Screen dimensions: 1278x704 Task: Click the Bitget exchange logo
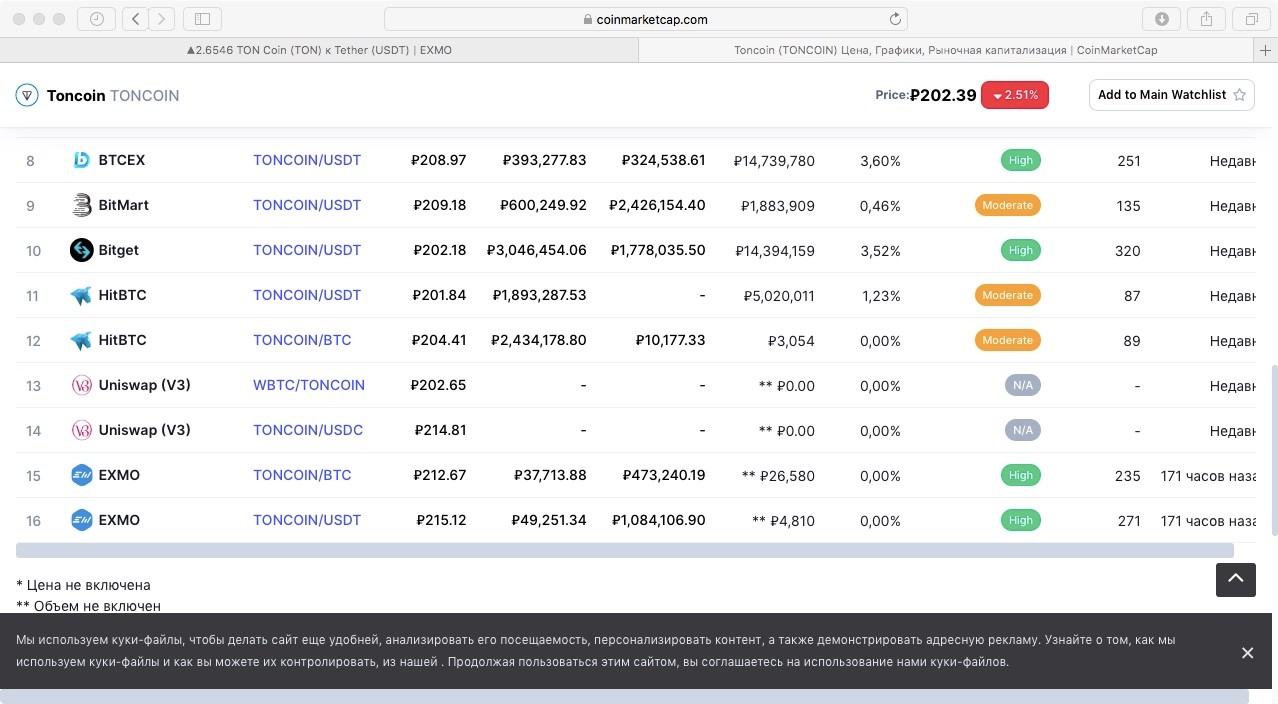click(82, 250)
